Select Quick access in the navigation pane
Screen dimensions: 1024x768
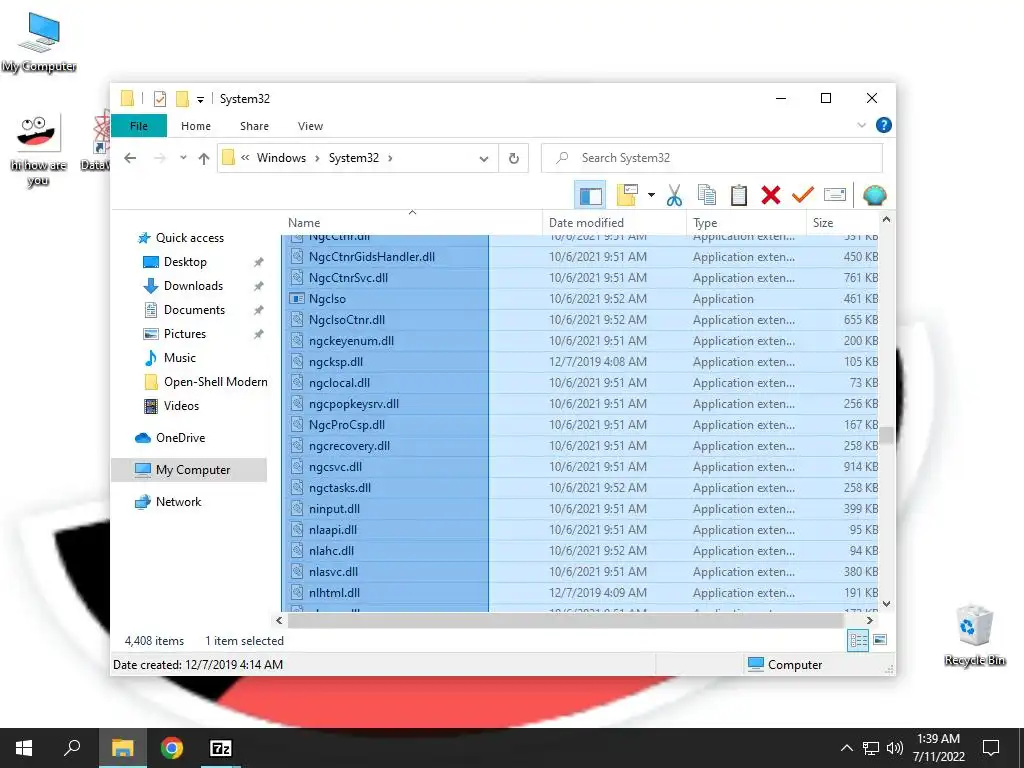pos(189,238)
